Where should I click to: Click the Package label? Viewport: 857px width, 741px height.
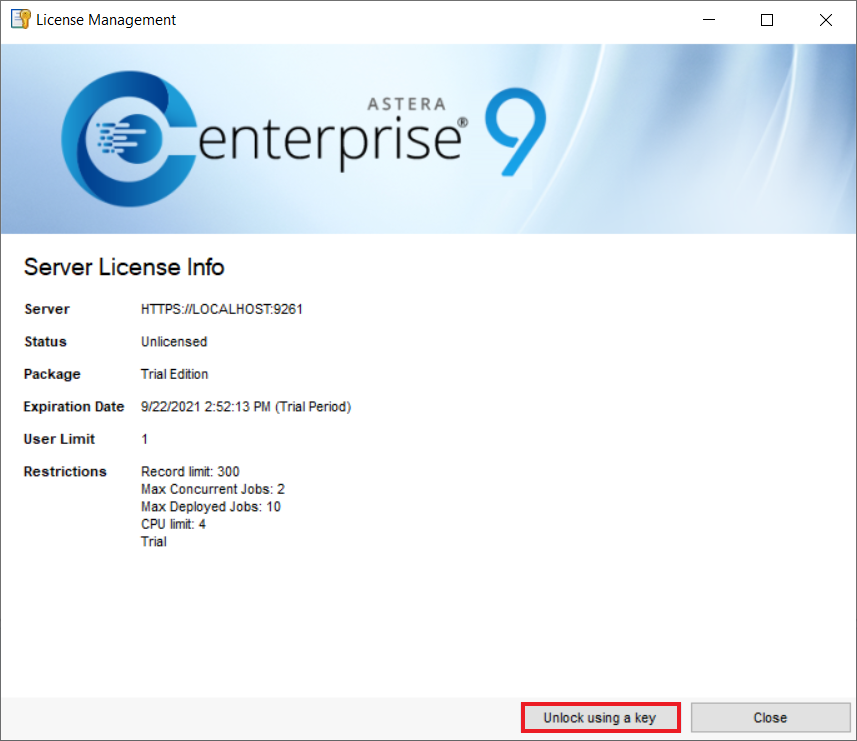[x=52, y=374]
